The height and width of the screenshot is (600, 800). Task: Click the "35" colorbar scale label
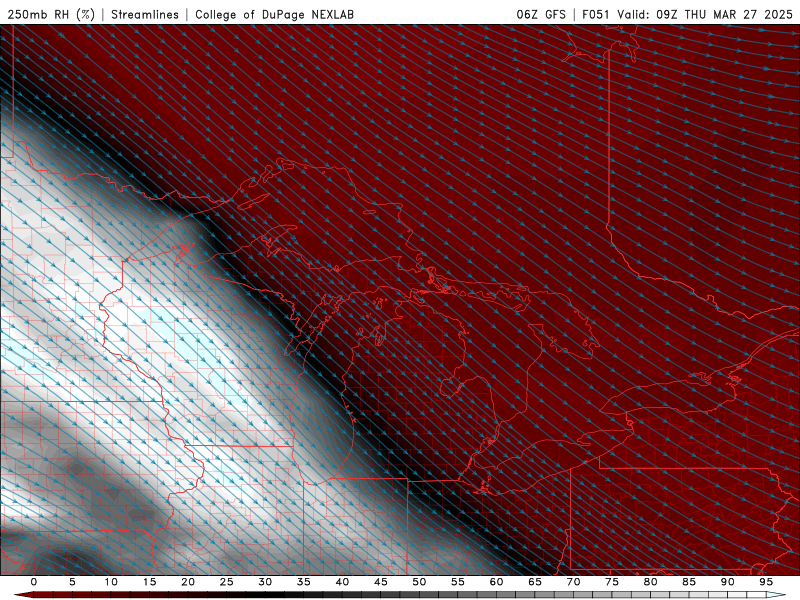tap(304, 582)
